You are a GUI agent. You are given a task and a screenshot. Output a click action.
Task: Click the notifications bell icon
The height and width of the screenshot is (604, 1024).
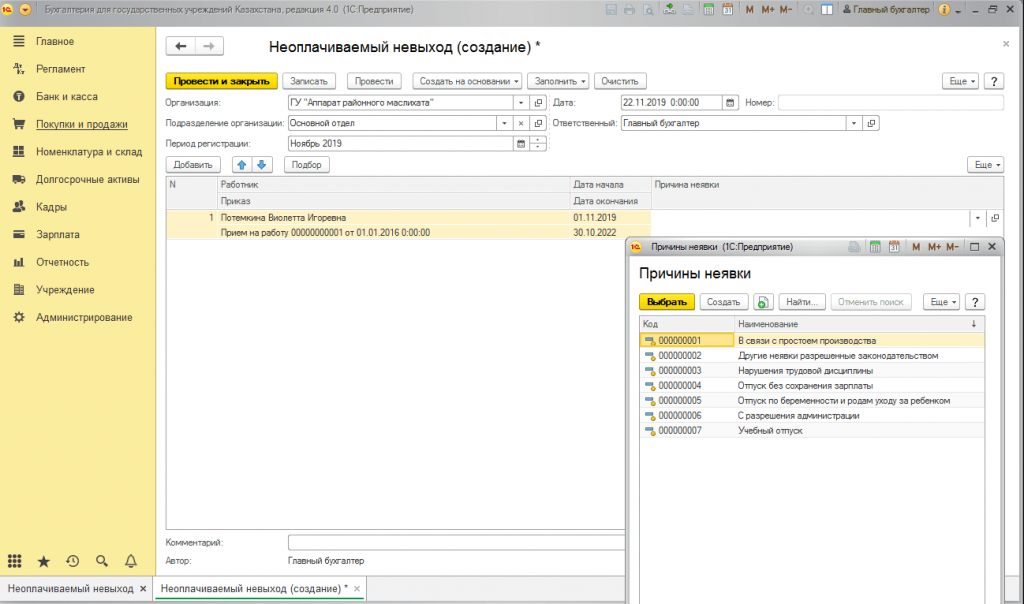(x=130, y=561)
